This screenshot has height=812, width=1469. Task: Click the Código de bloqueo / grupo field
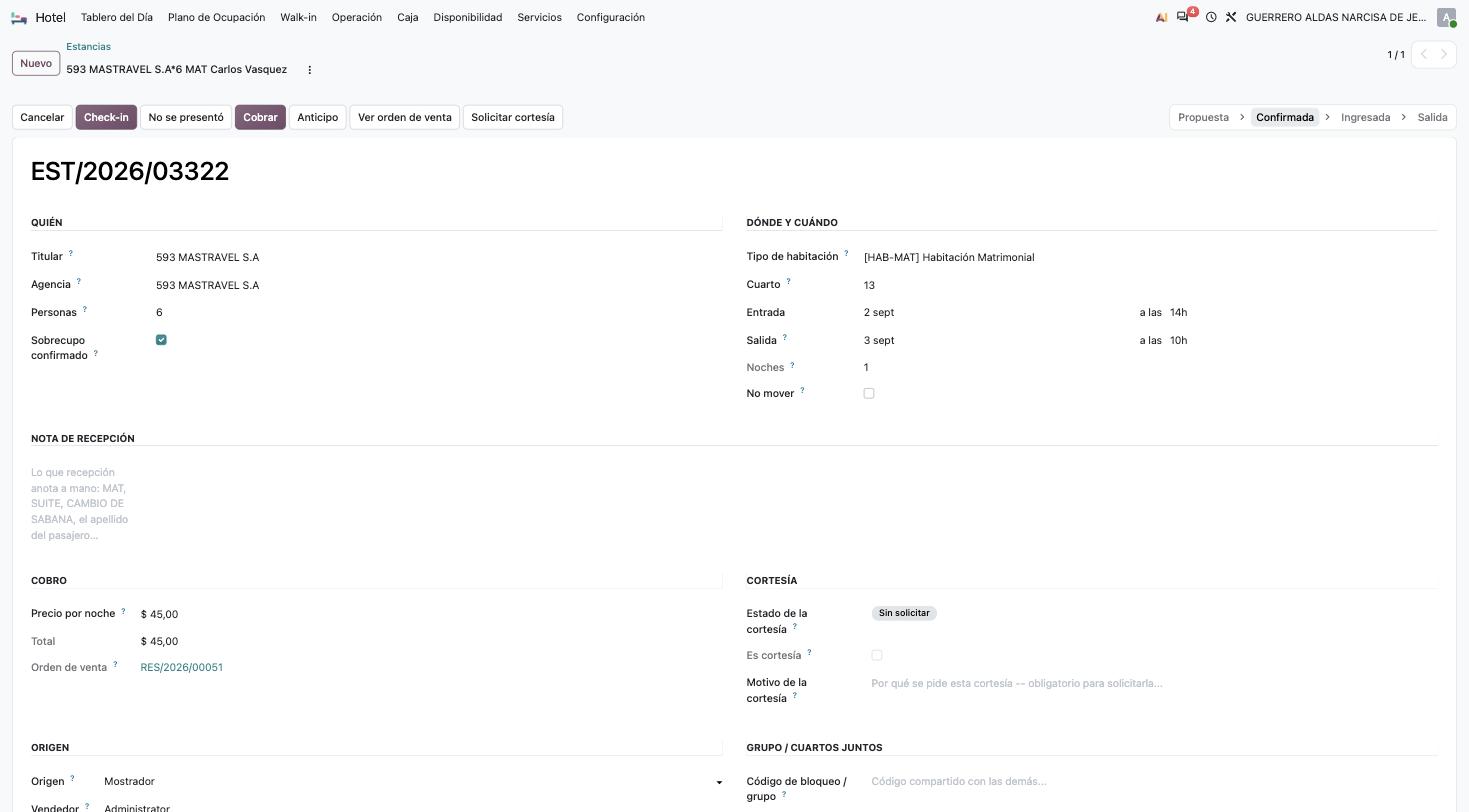1154,781
